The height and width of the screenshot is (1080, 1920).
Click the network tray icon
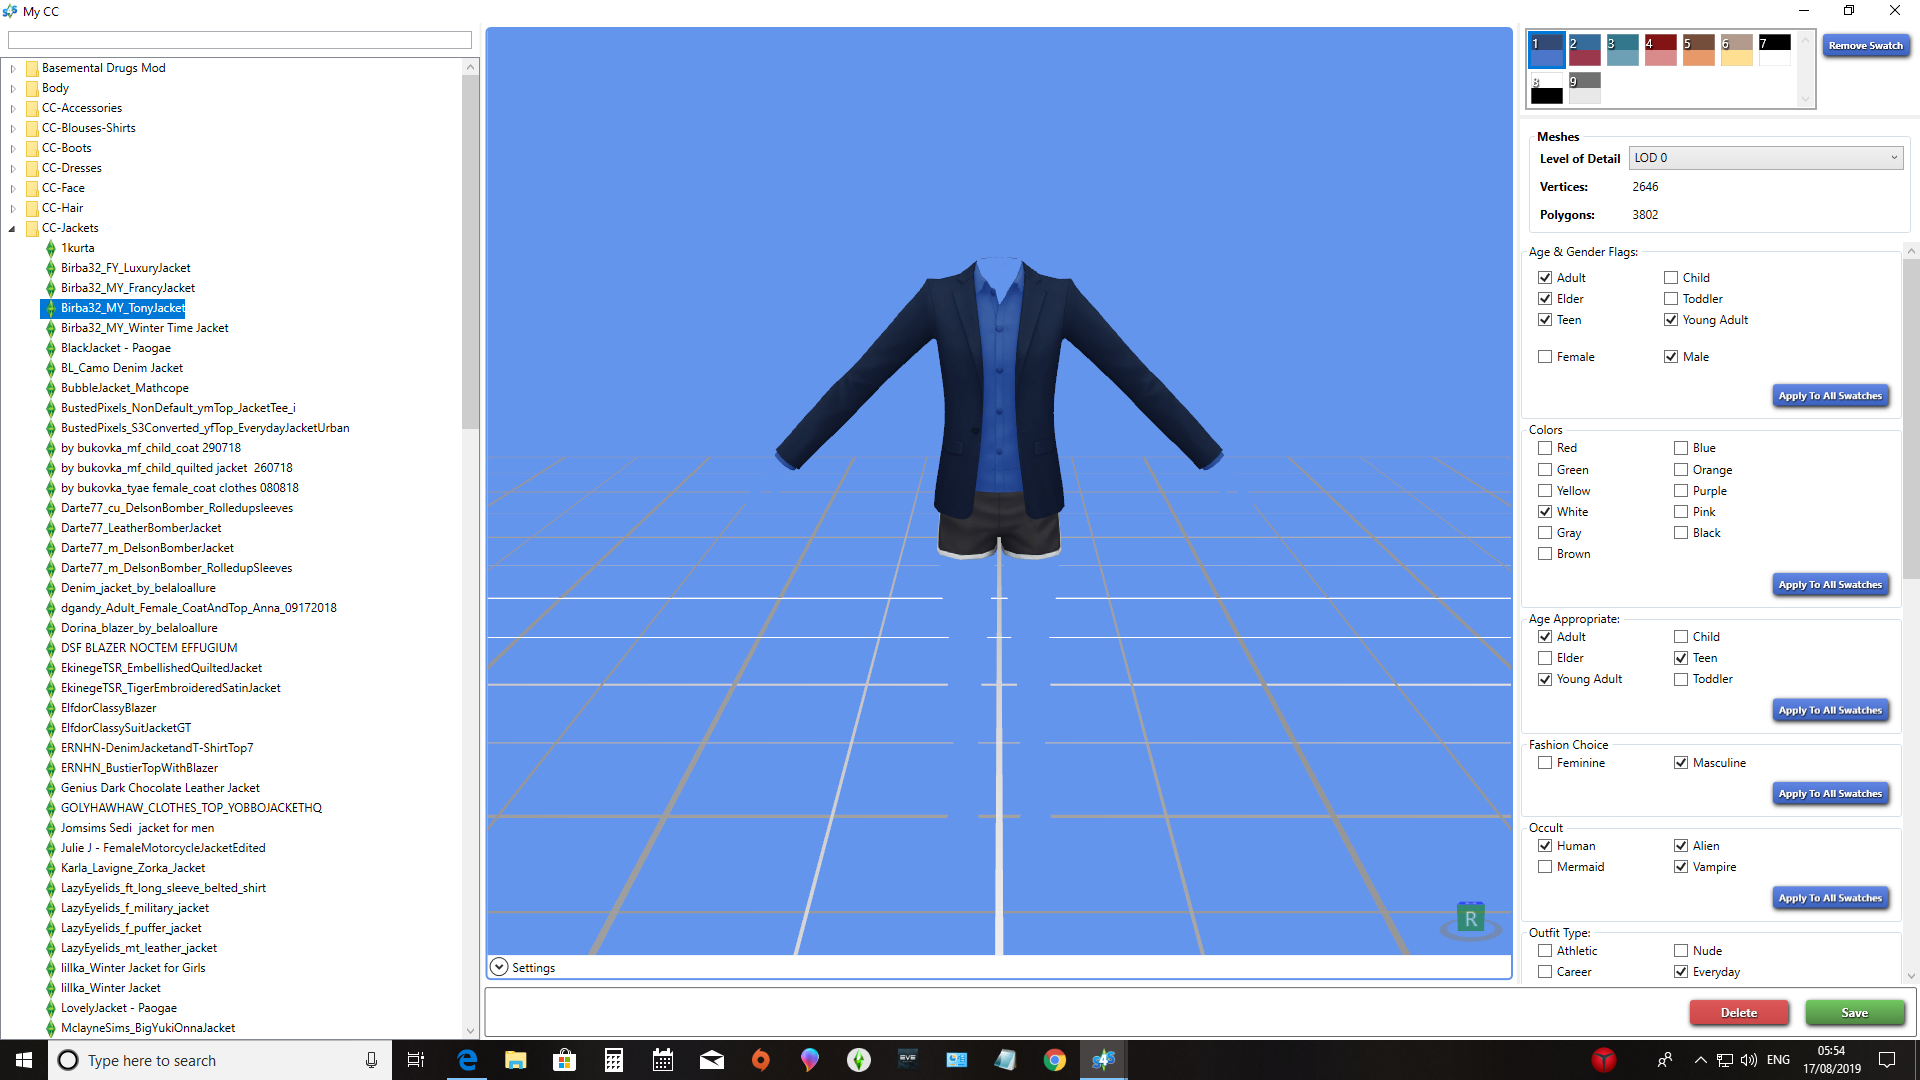click(x=1725, y=1060)
